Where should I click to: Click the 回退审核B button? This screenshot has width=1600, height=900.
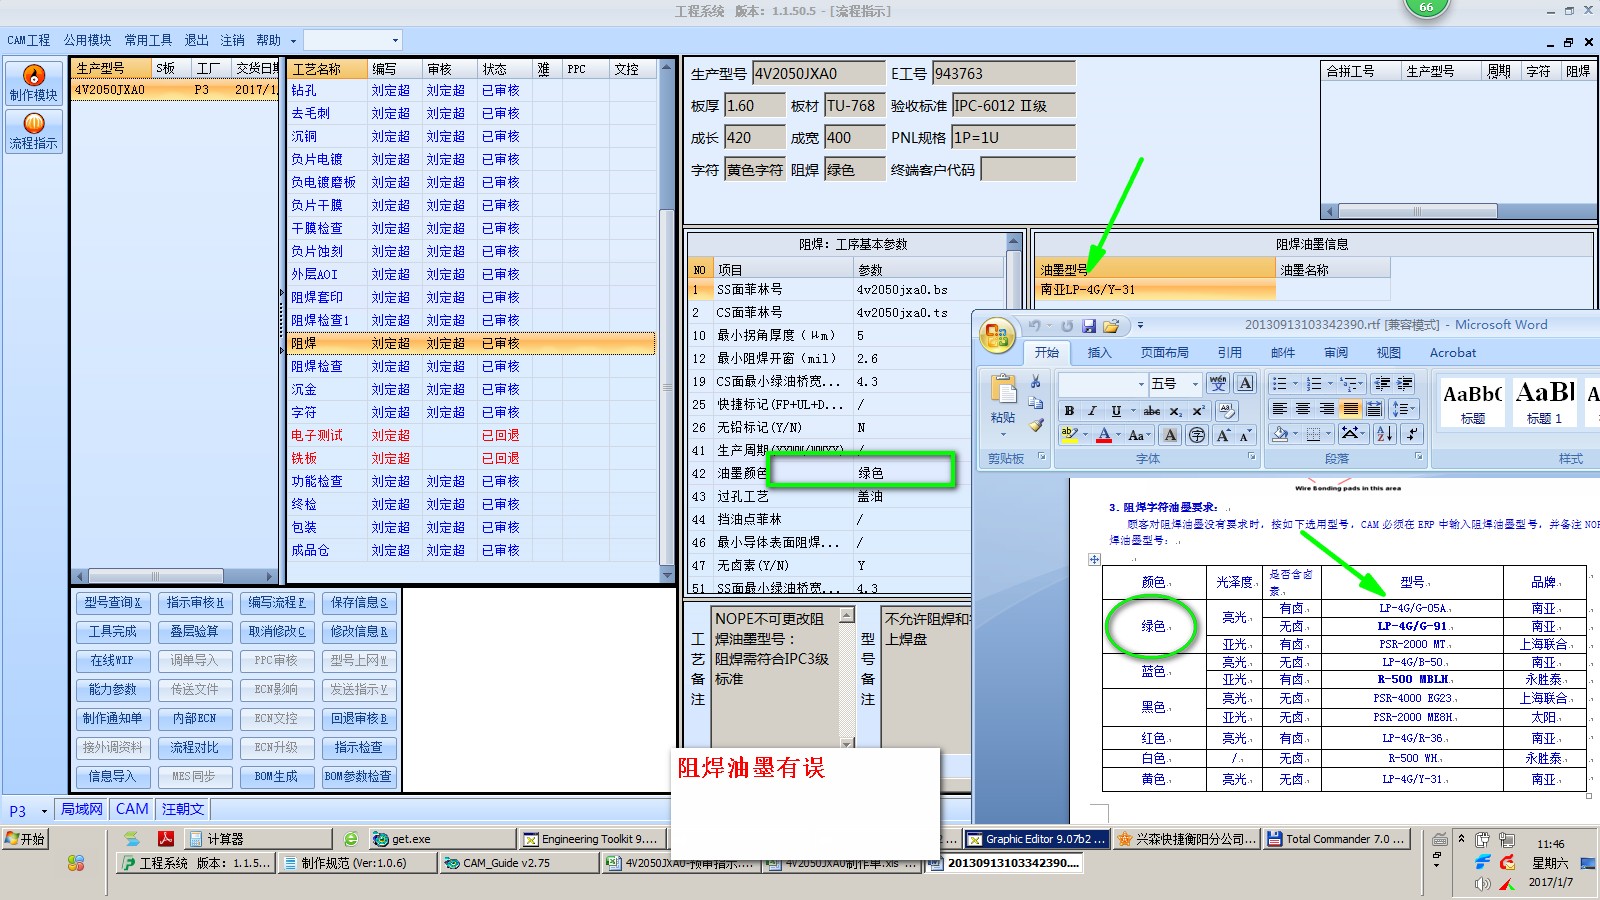pyautogui.click(x=359, y=719)
